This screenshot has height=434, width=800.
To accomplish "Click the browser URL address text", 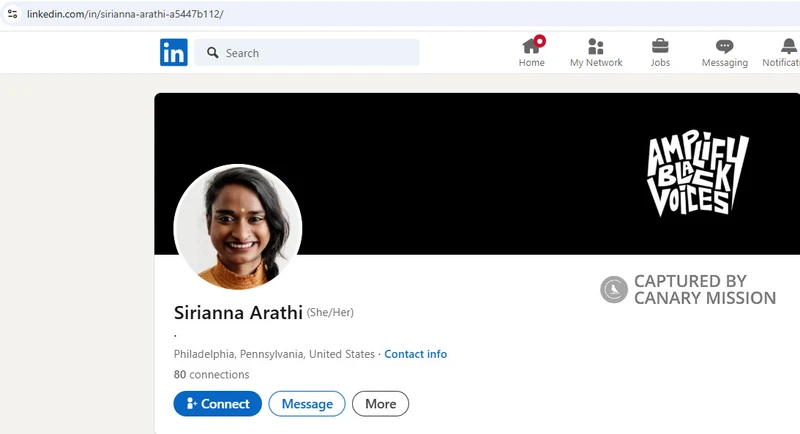I will [125, 14].
